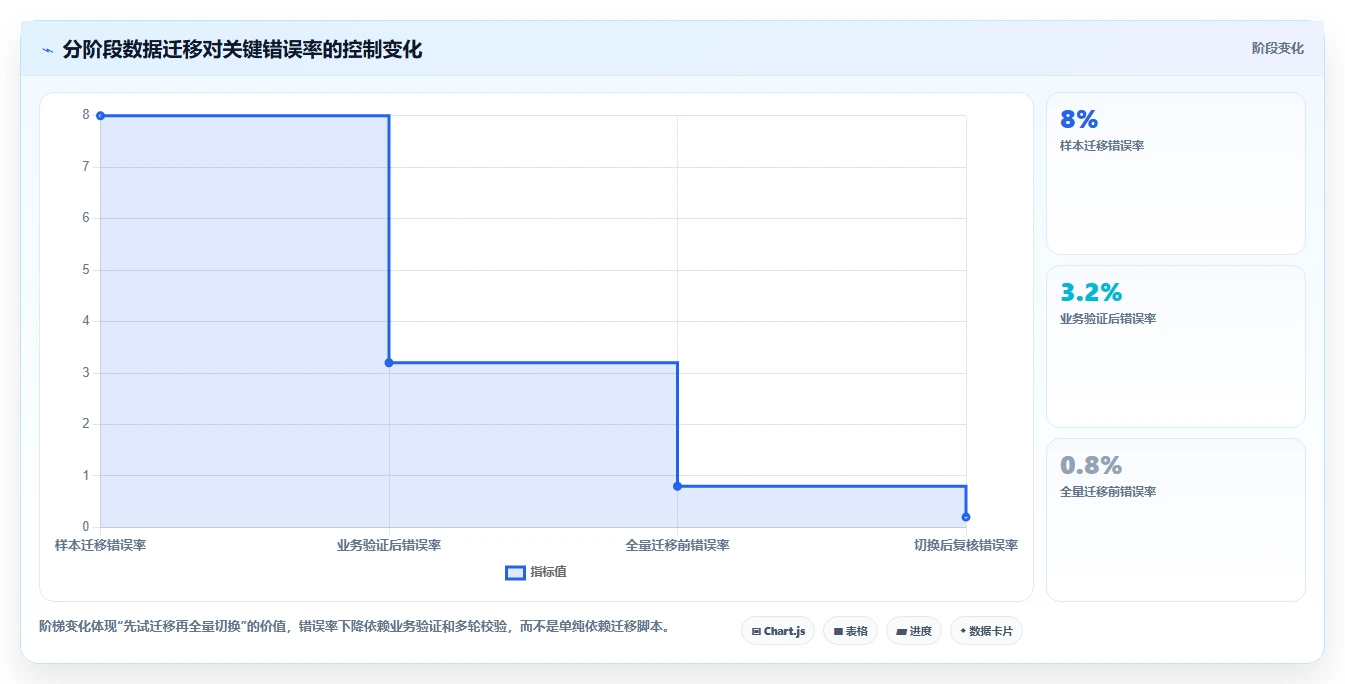
Task: Toggle the 指标值 legend item
Action: (536, 572)
